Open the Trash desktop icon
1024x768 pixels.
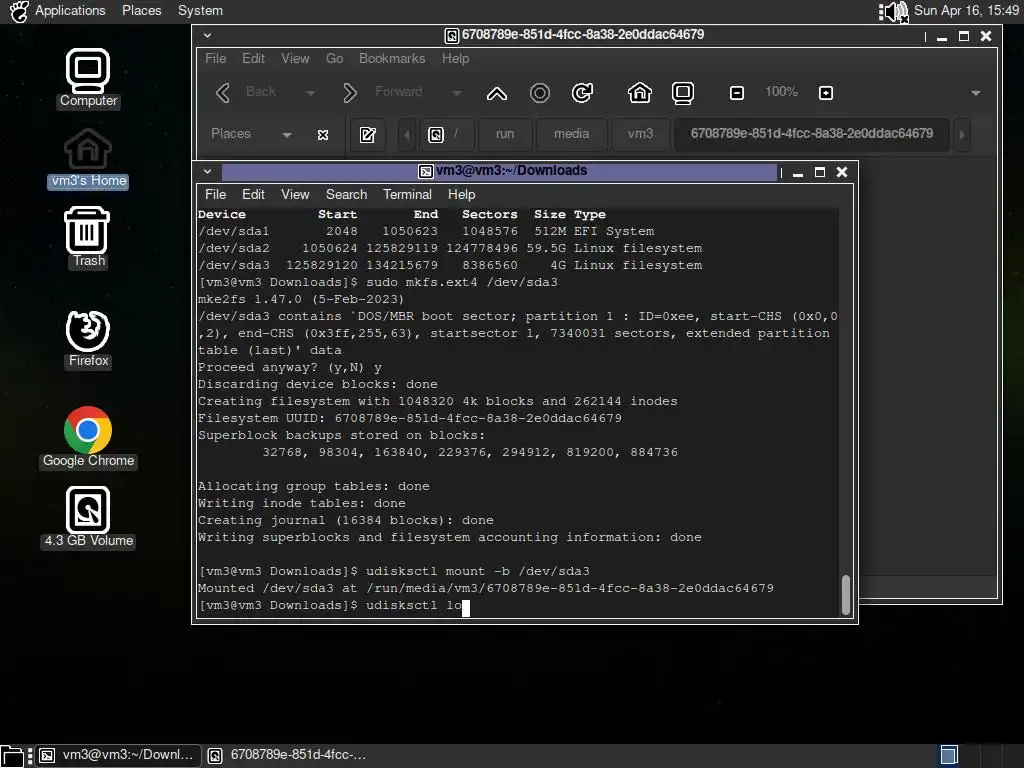coord(88,237)
